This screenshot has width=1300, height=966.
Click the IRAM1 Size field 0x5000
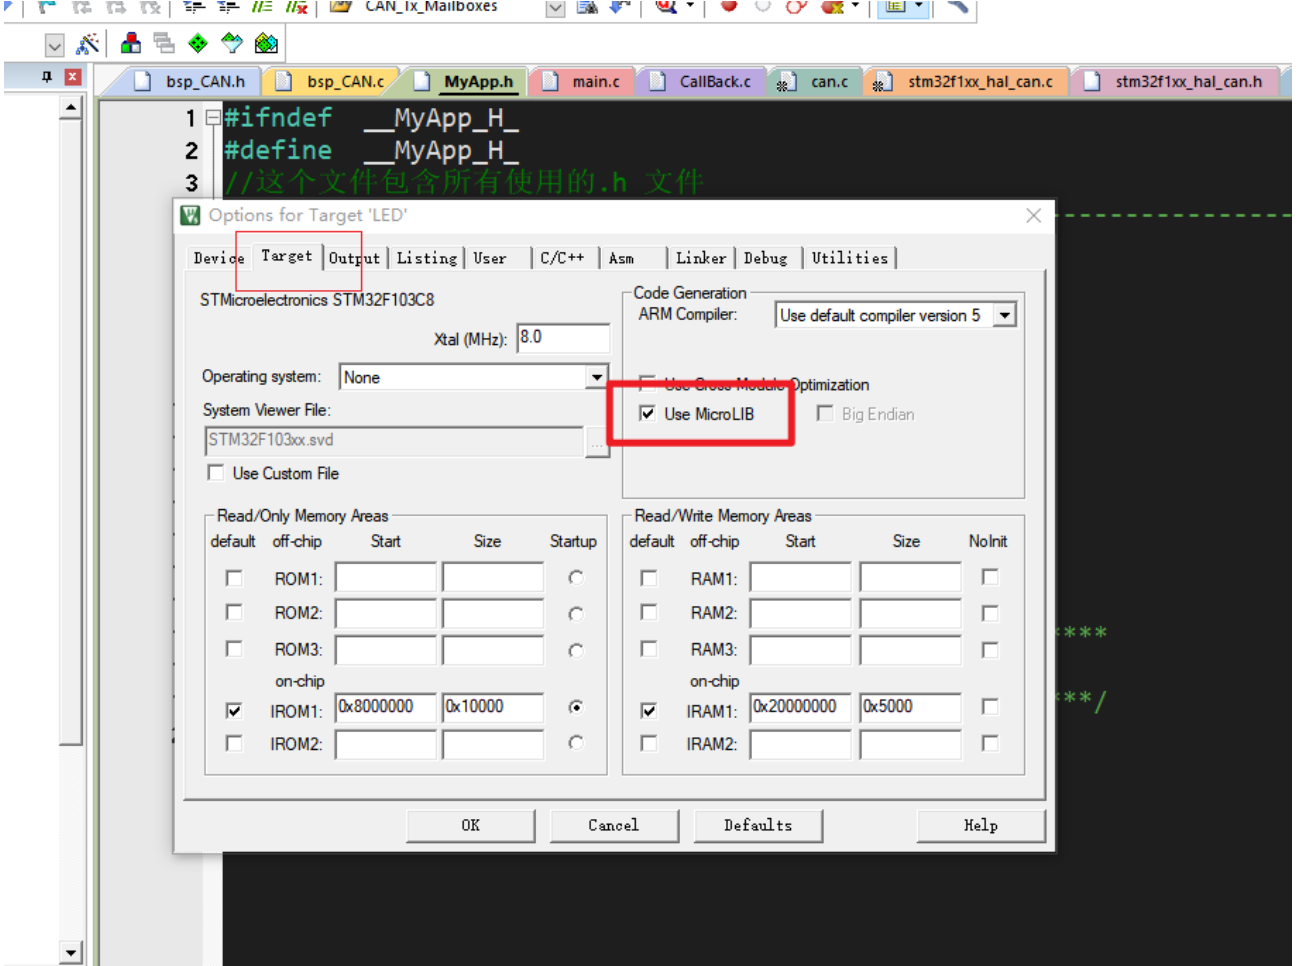pos(911,707)
